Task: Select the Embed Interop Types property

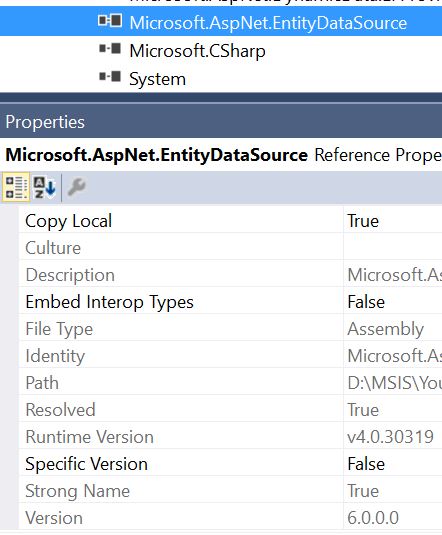Action: tap(110, 302)
